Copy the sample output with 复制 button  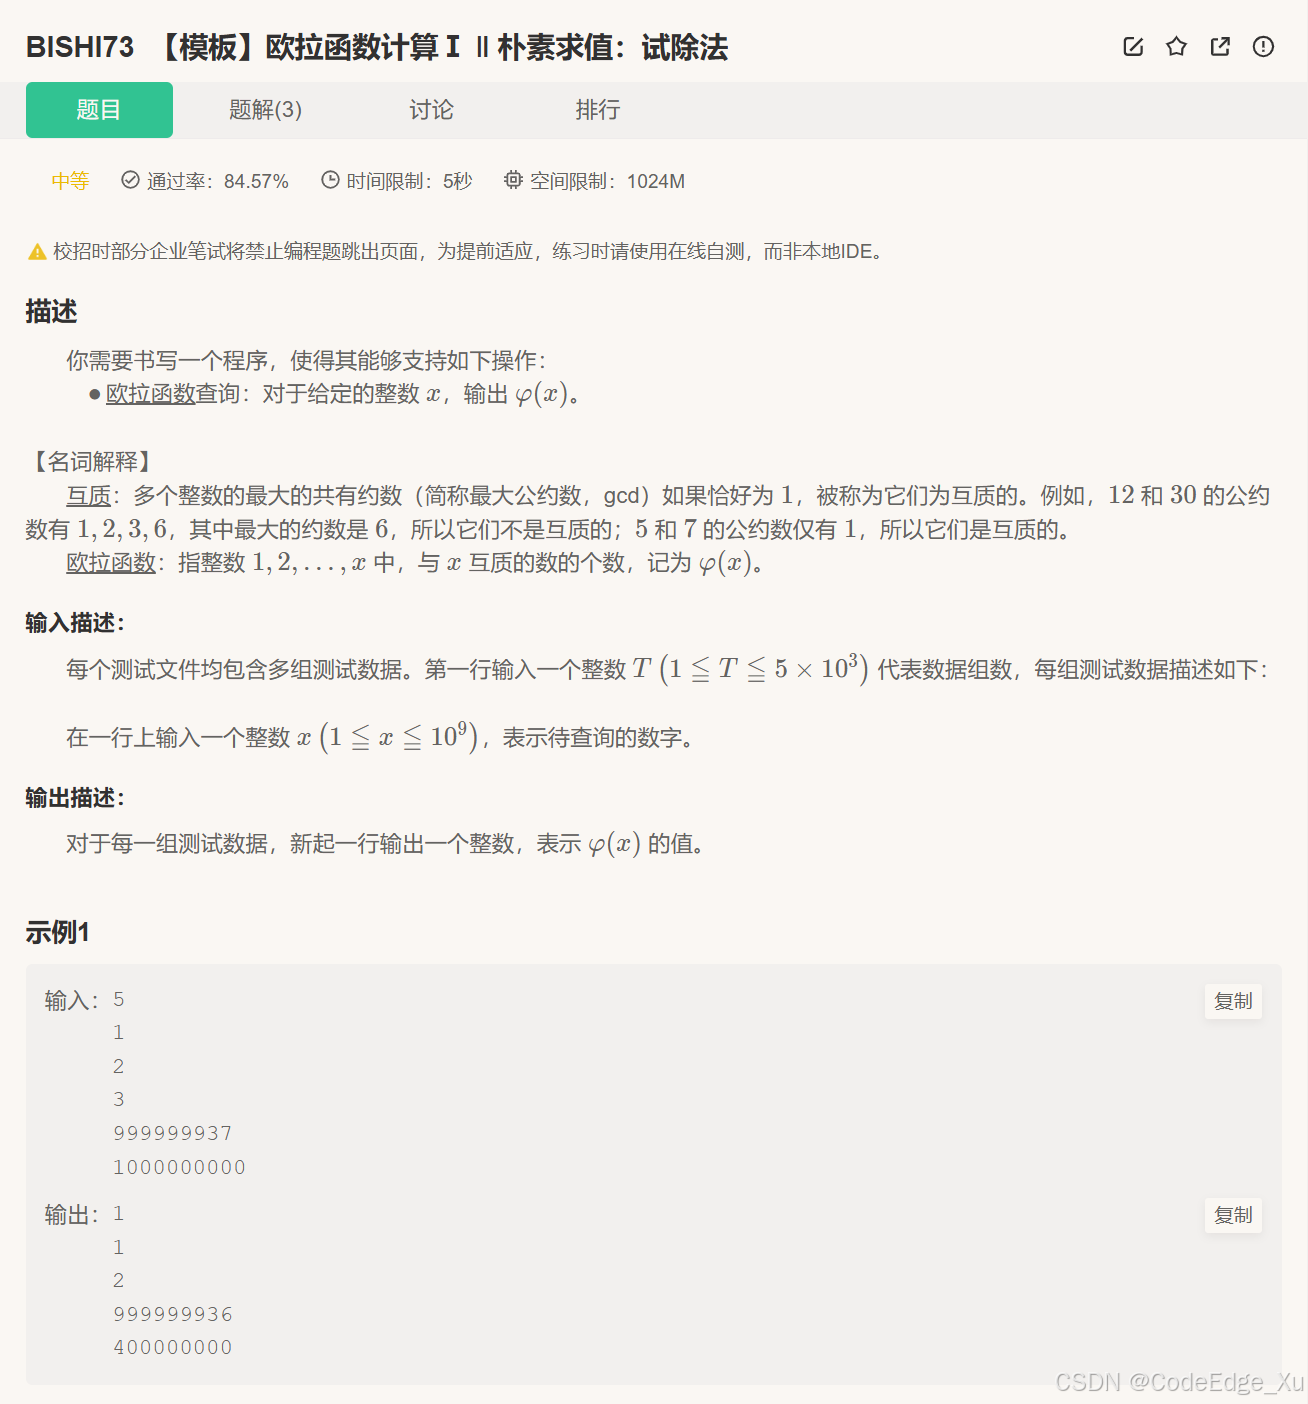(x=1233, y=1216)
